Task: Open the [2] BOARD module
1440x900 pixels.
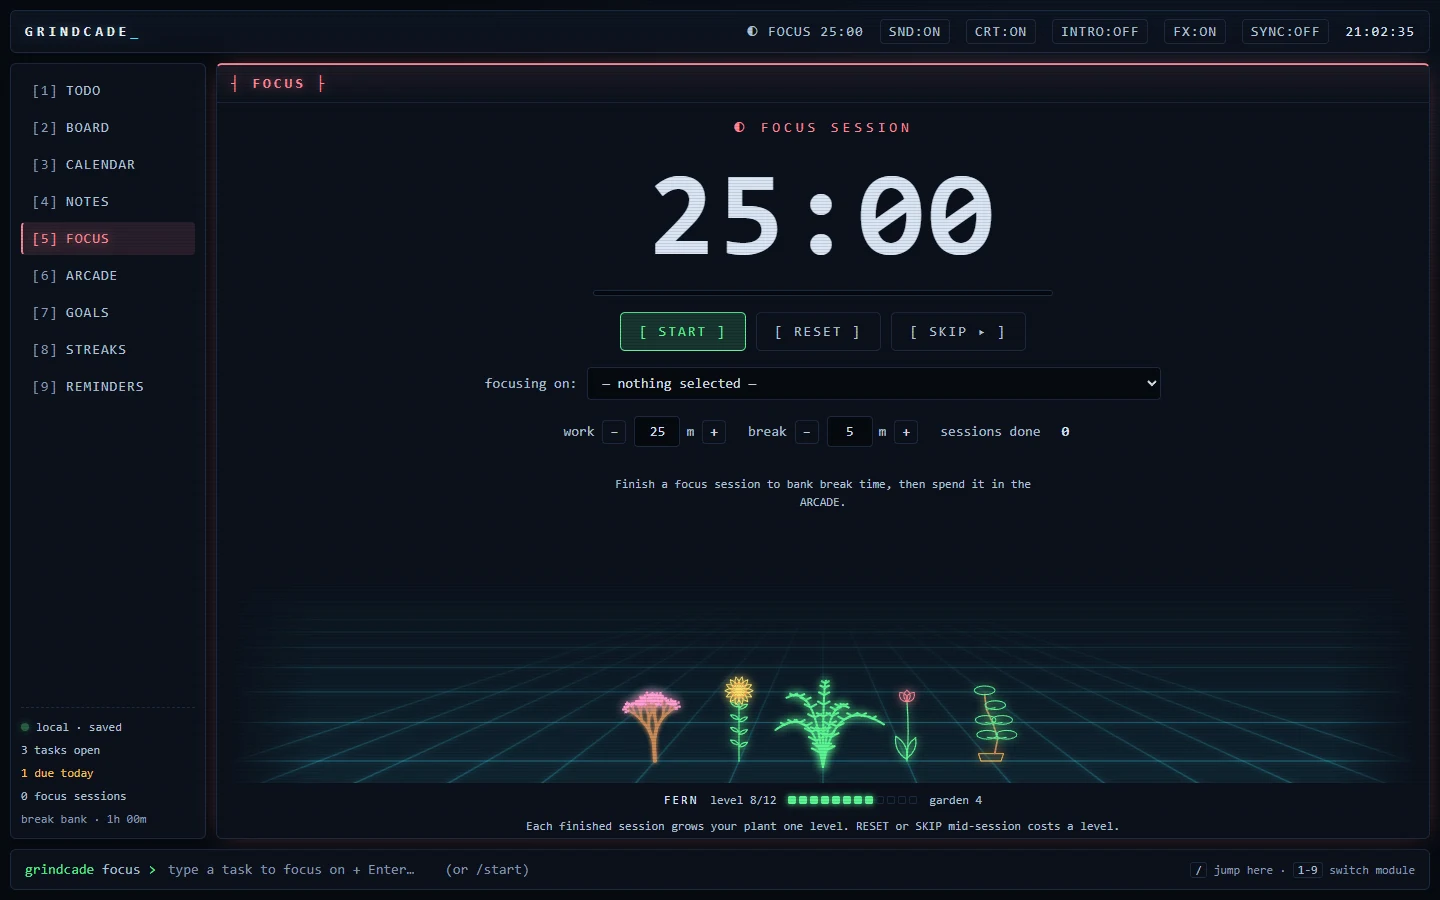Action: [108, 128]
